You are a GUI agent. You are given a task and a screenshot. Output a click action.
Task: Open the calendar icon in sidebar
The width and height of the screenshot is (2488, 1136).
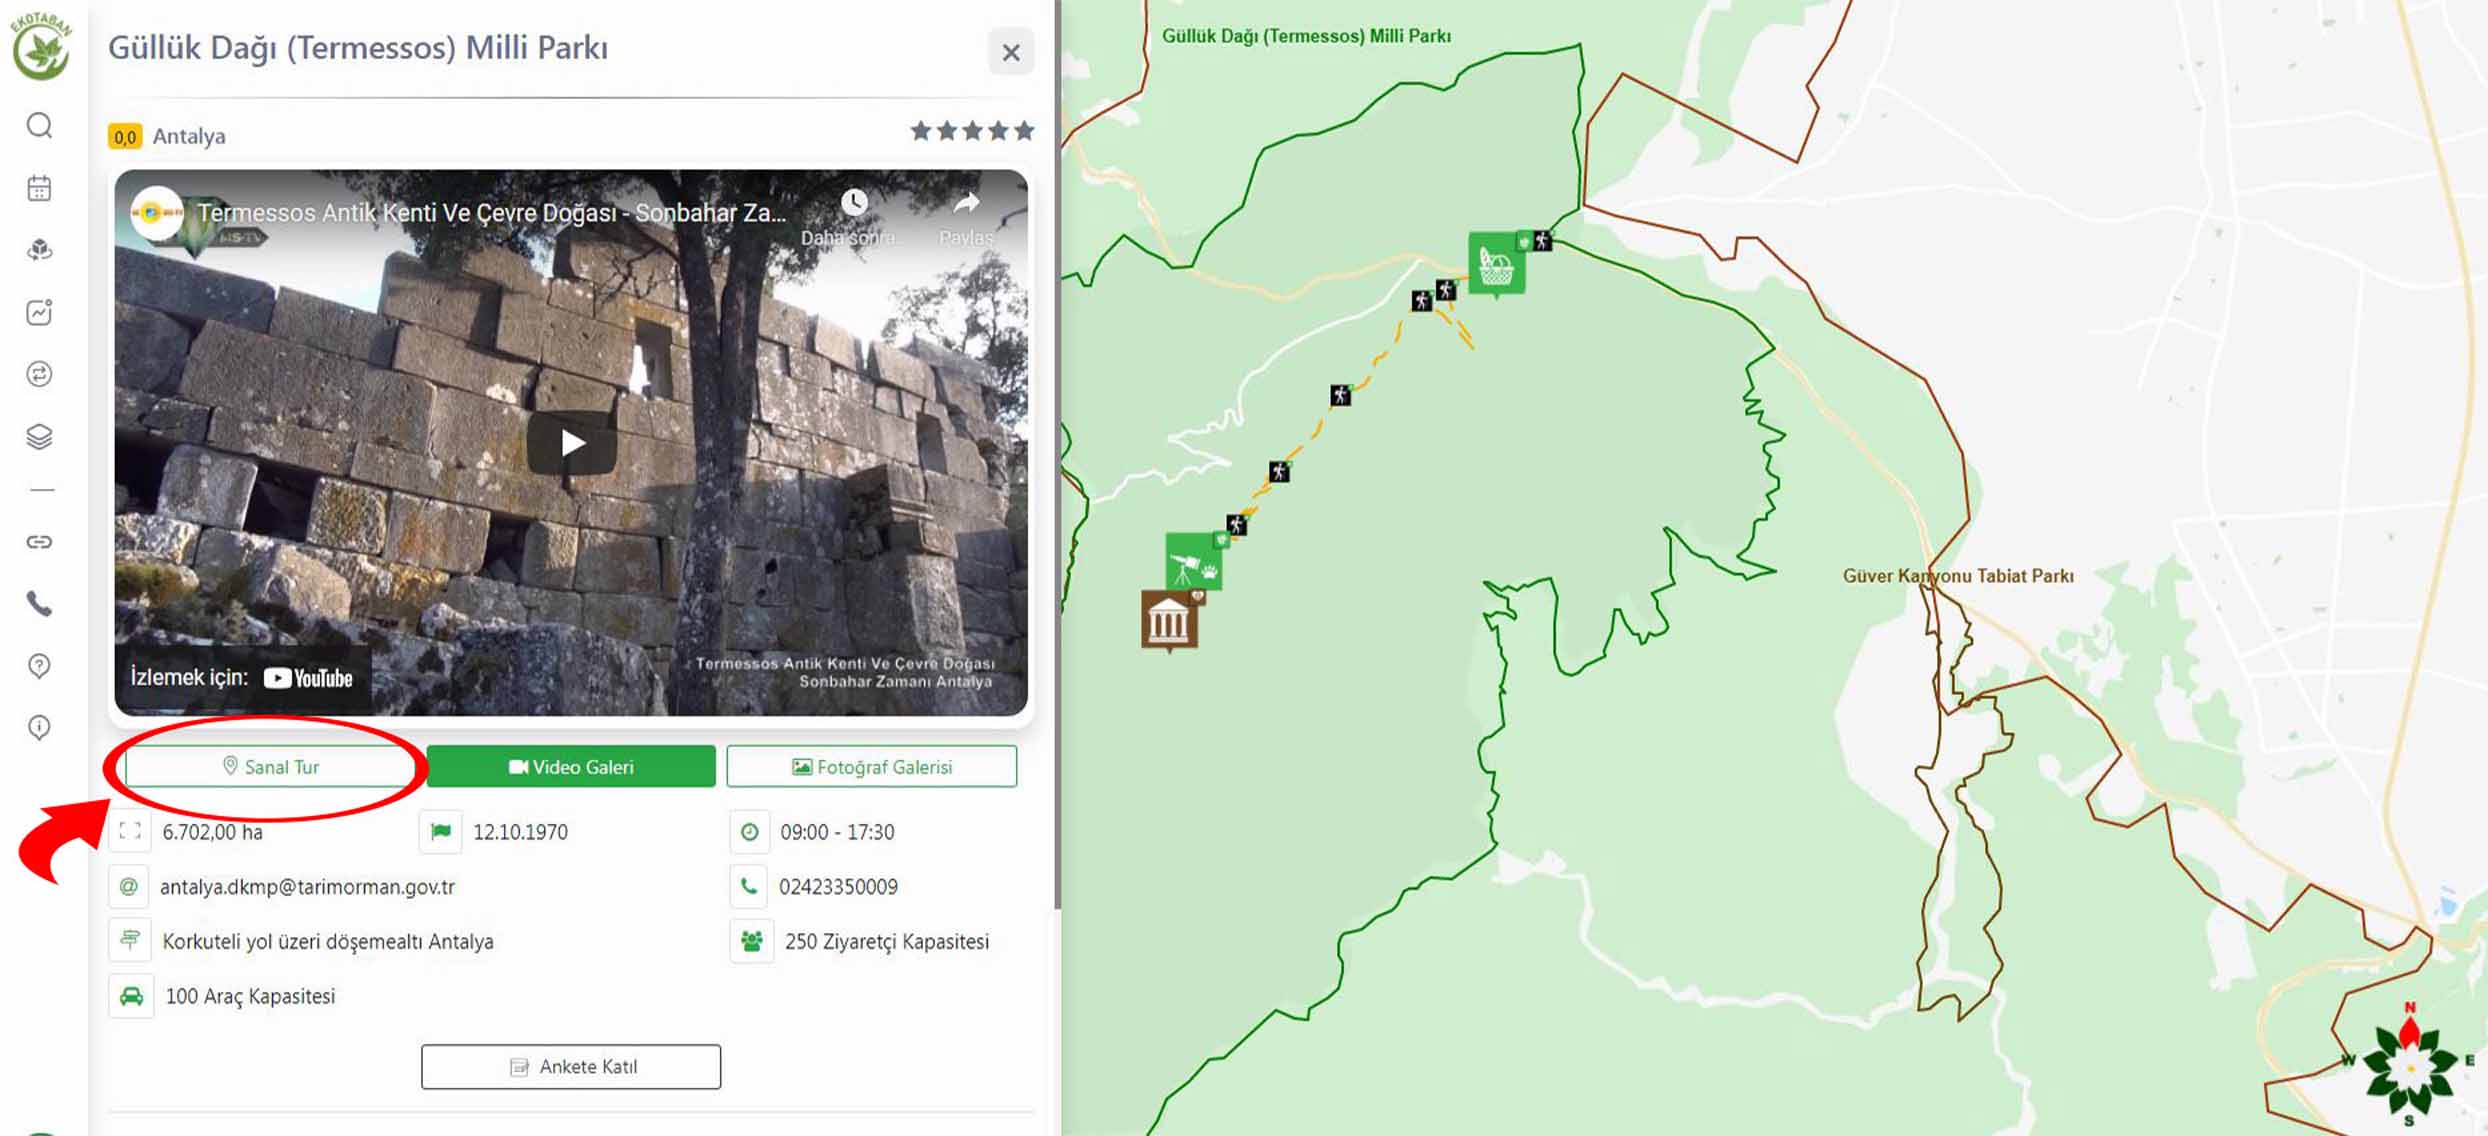click(39, 188)
